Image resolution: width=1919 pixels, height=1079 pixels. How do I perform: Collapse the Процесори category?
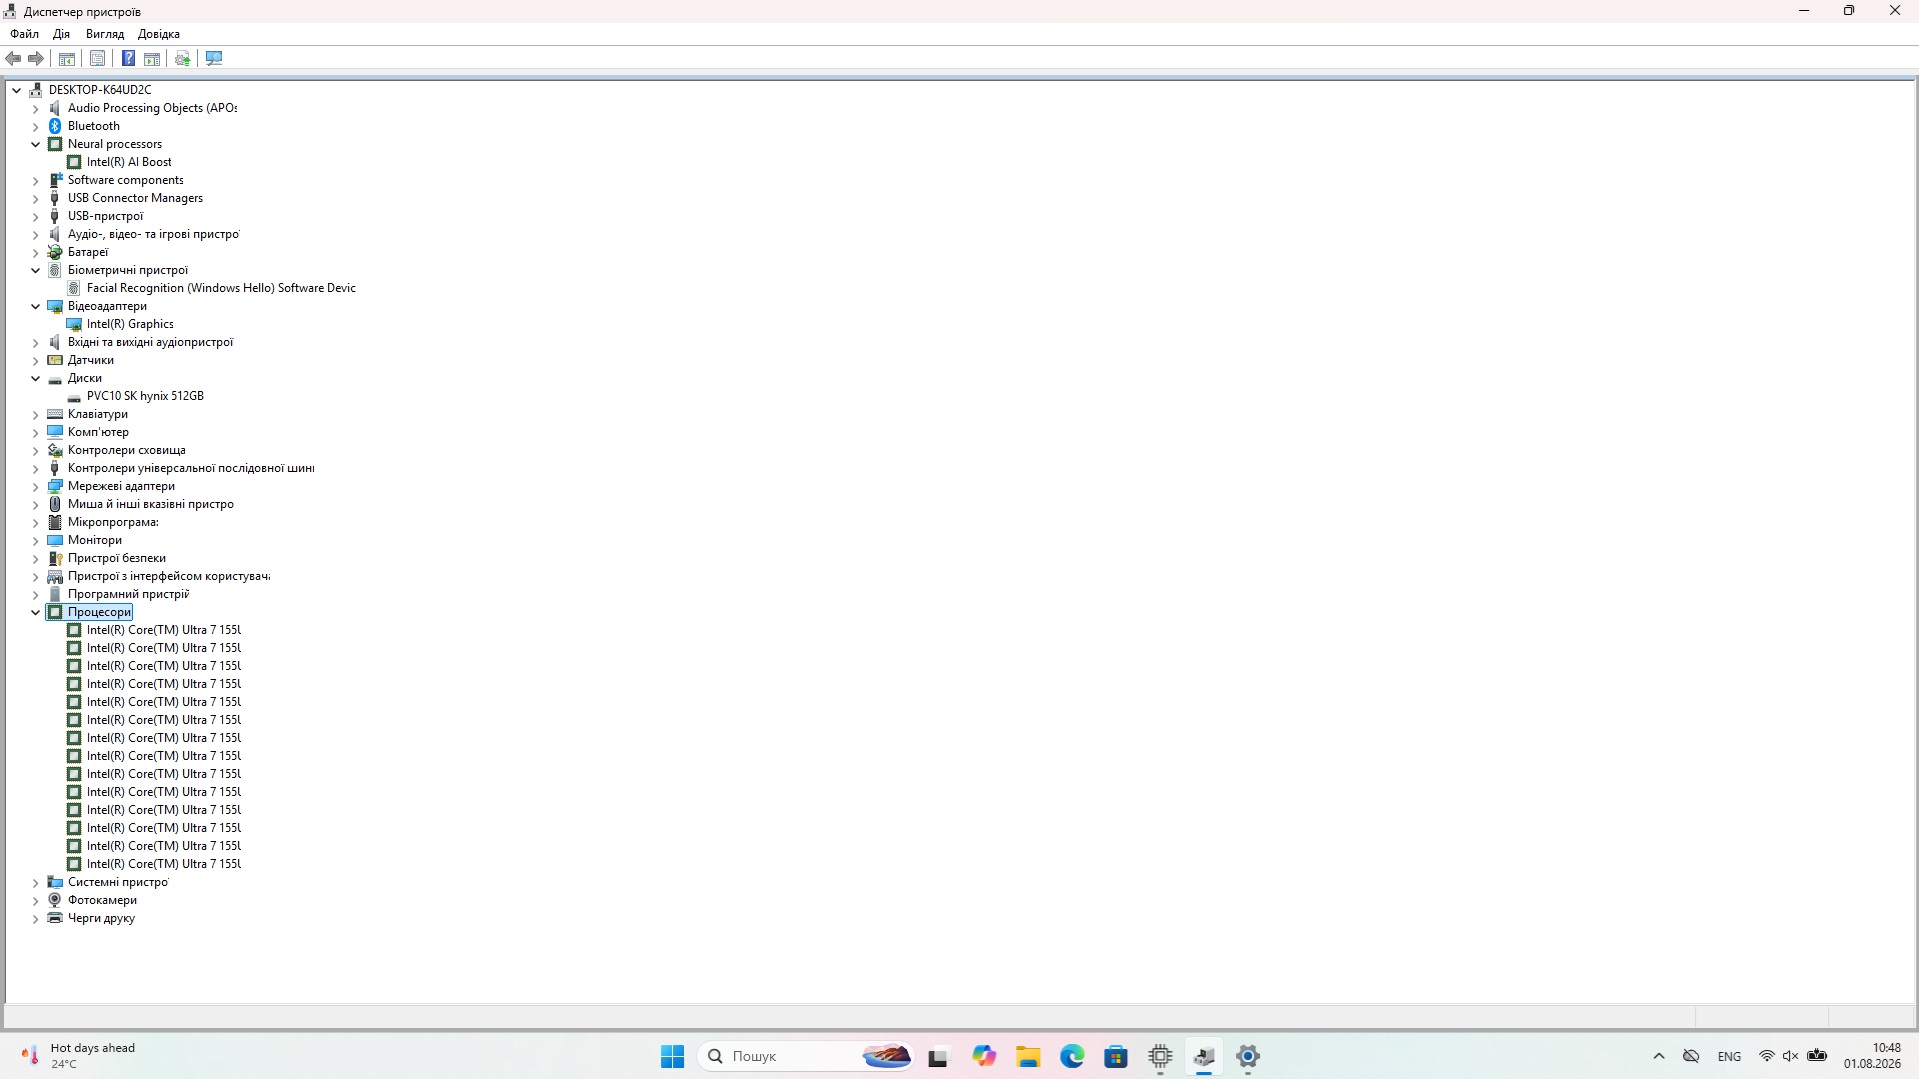pyautogui.click(x=36, y=612)
